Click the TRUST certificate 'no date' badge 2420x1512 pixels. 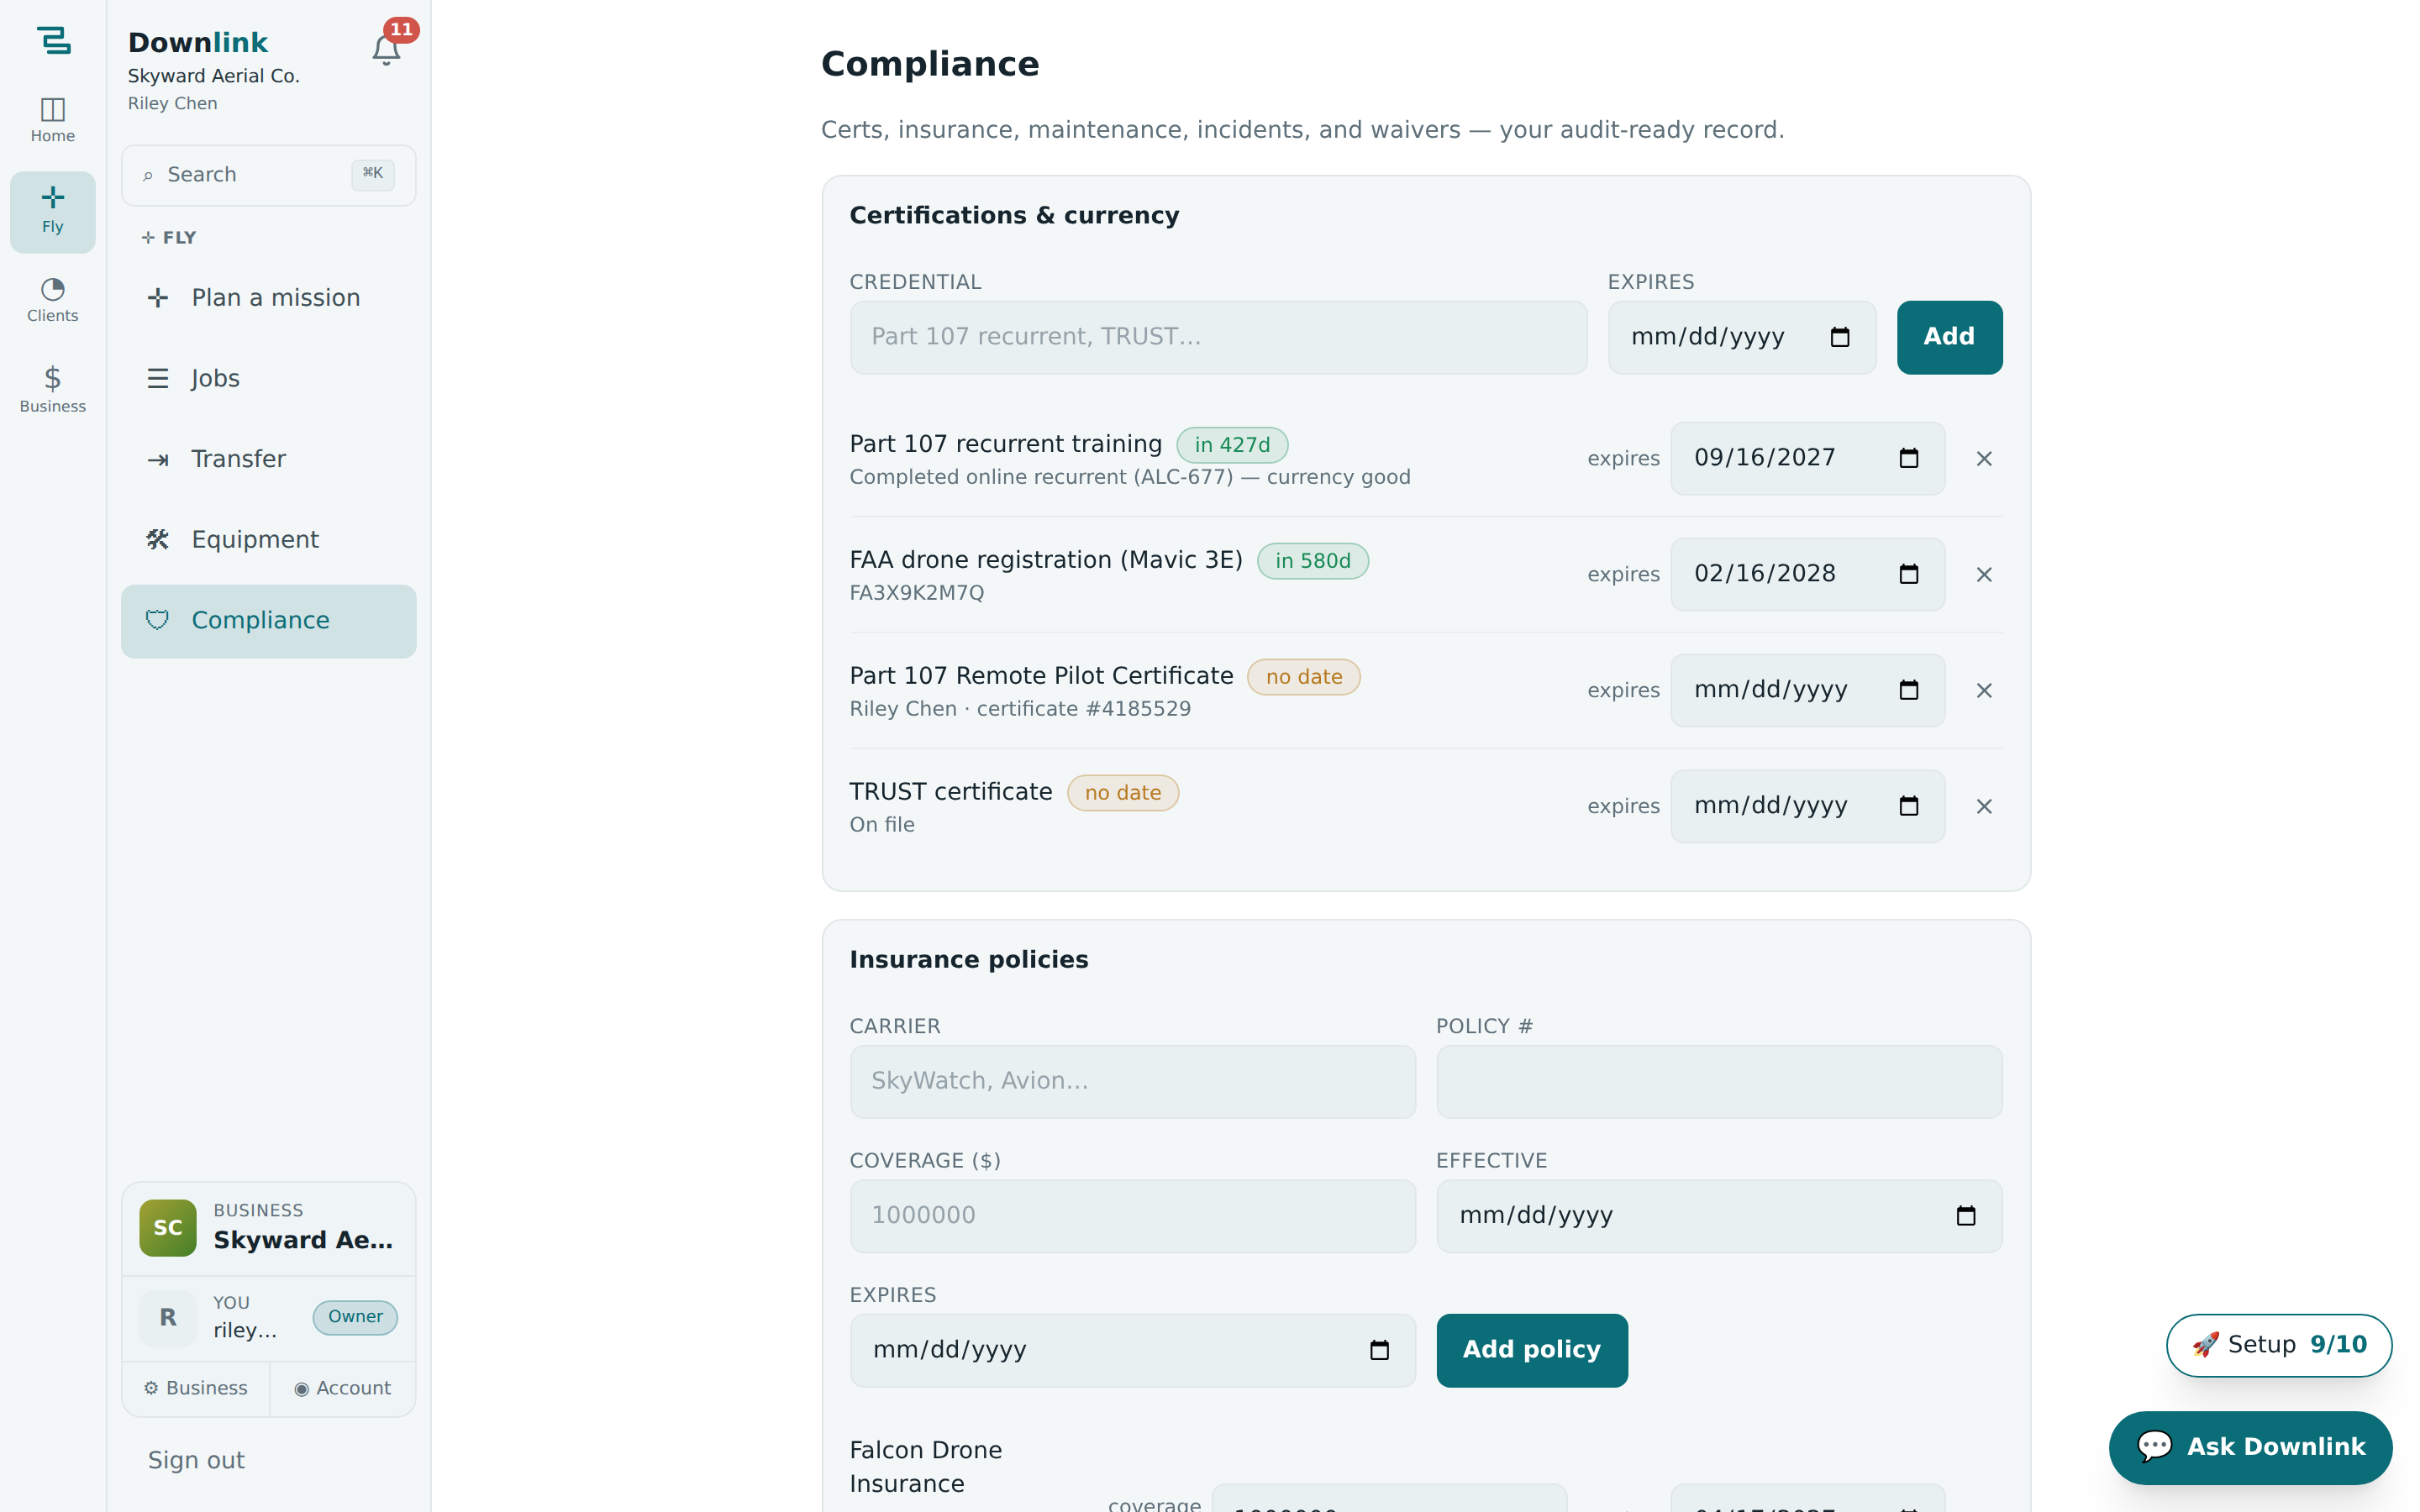(x=1122, y=793)
